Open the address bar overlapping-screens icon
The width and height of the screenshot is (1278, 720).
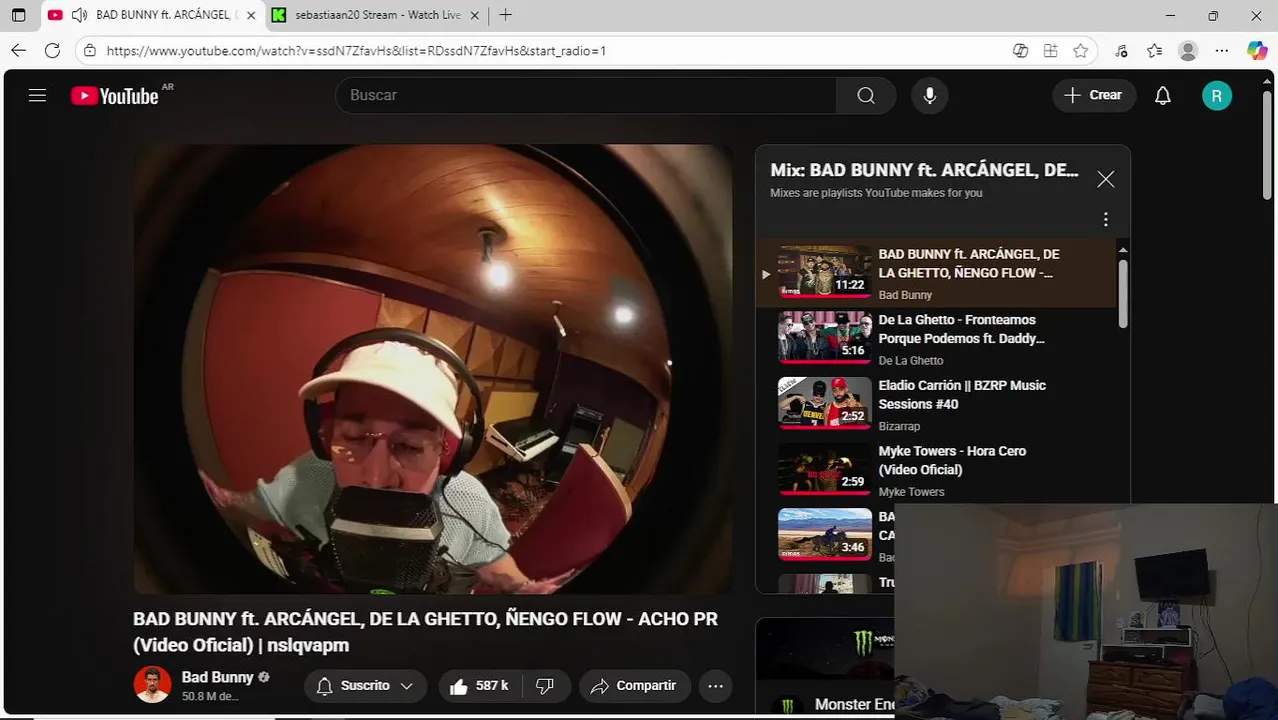1020,51
